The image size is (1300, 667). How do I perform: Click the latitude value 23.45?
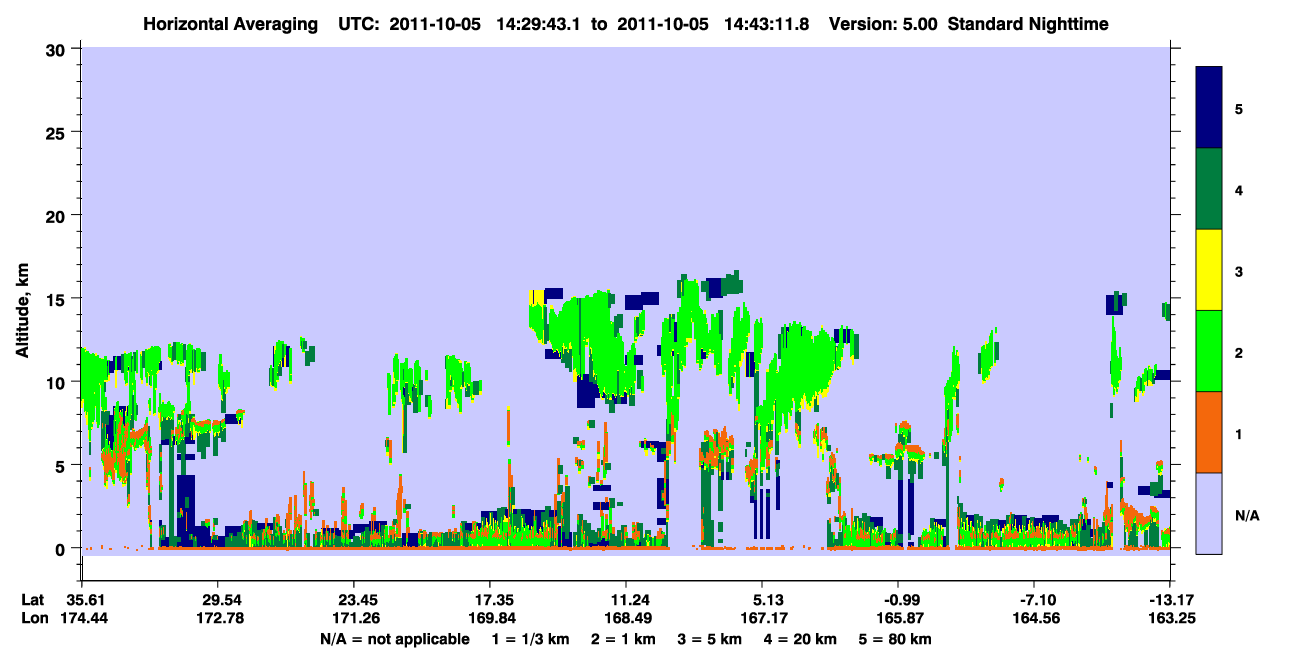[355, 599]
